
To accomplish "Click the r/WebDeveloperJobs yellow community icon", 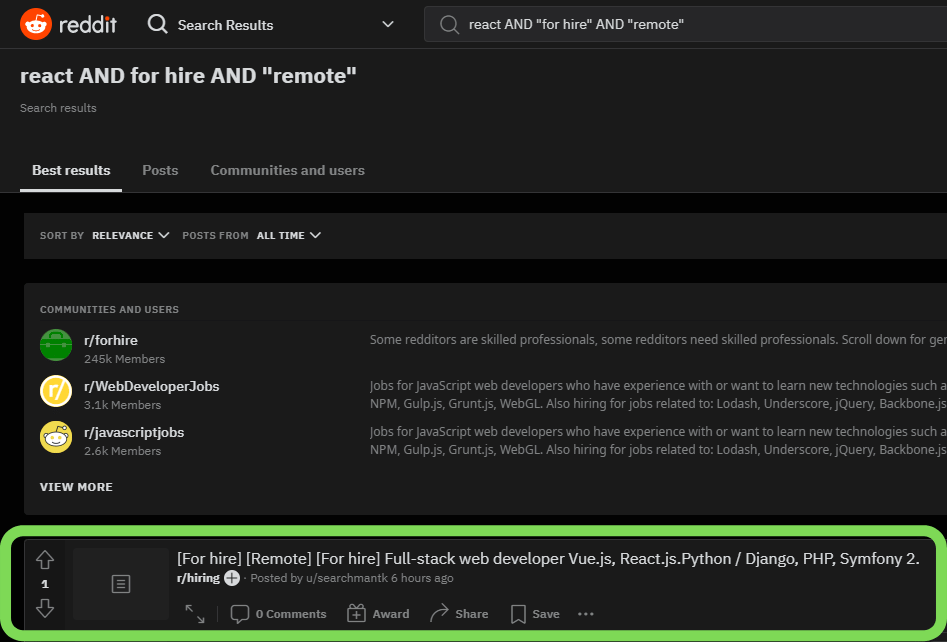I will click(56, 391).
